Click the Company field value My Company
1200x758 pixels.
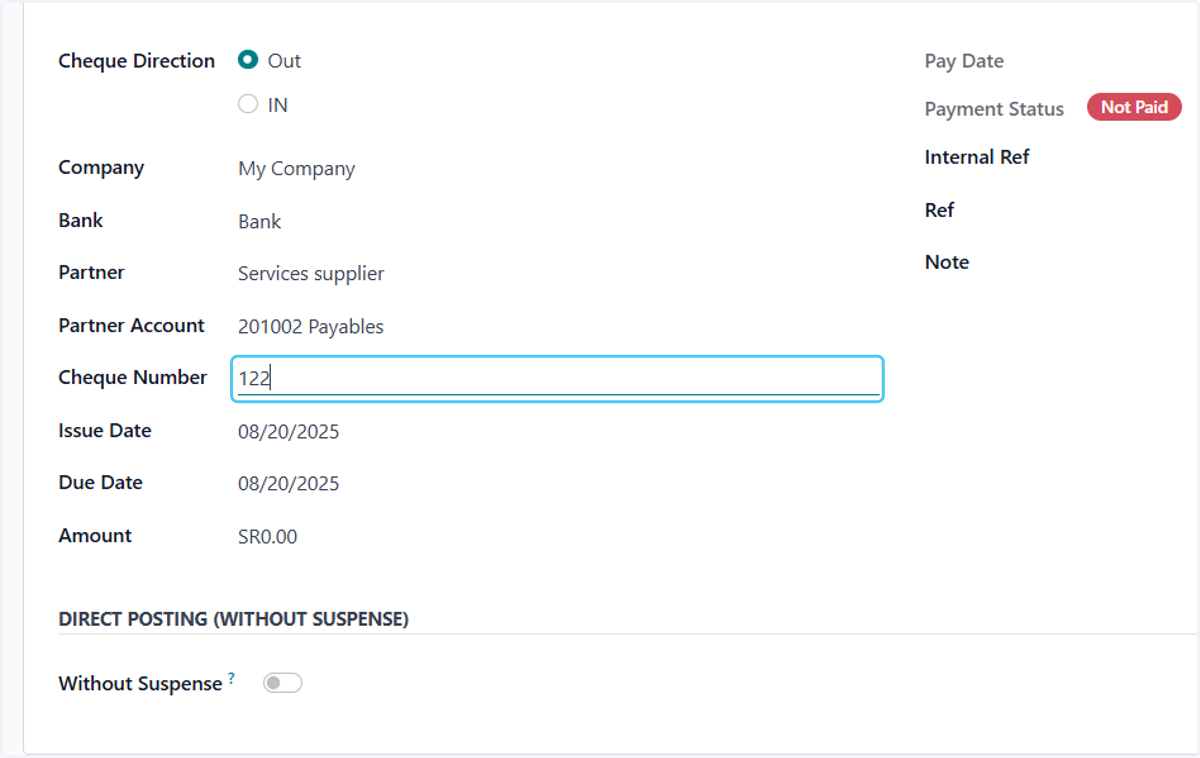point(296,169)
